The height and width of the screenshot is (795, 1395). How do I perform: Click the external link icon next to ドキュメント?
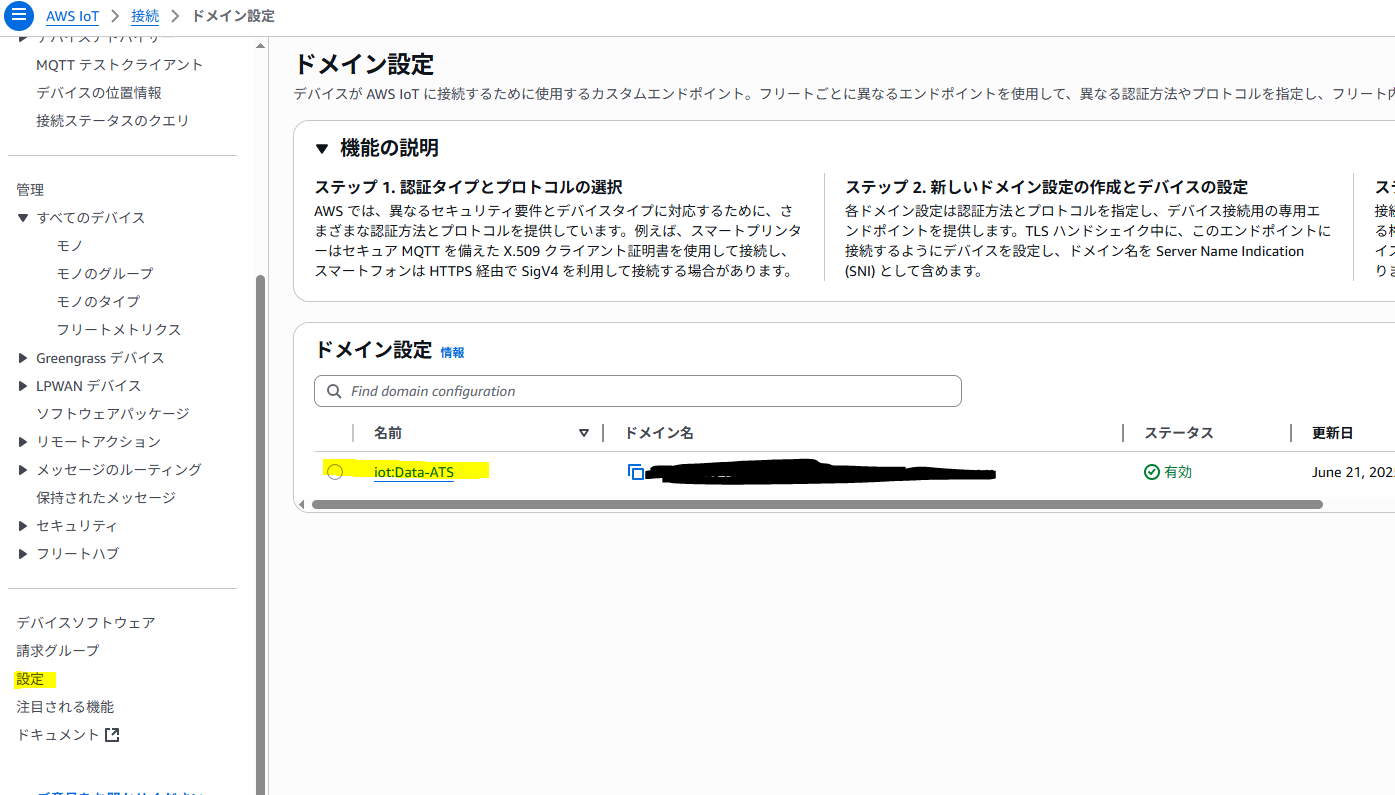pyautogui.click(x=112, y=735)
